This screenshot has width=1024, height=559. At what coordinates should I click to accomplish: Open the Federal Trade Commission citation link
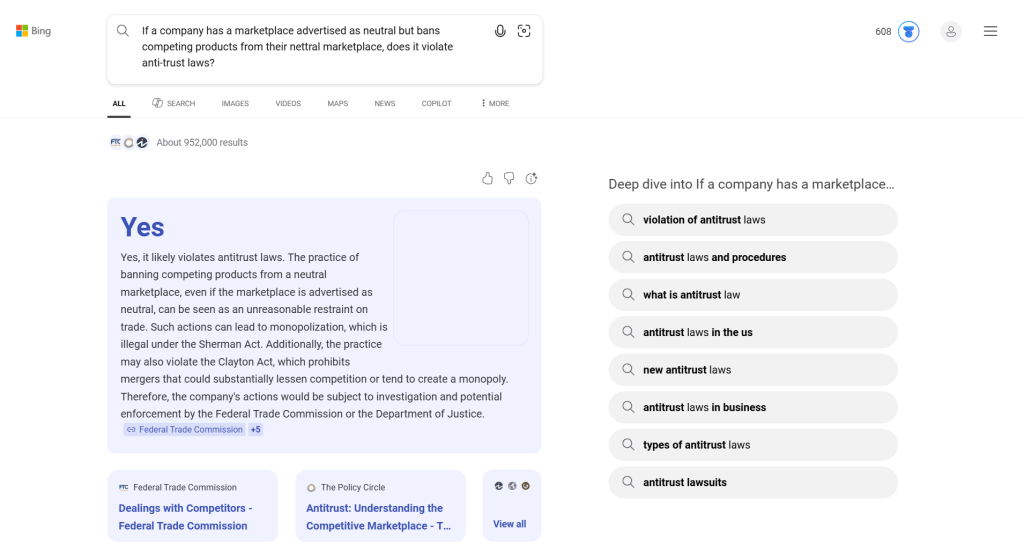184,430
